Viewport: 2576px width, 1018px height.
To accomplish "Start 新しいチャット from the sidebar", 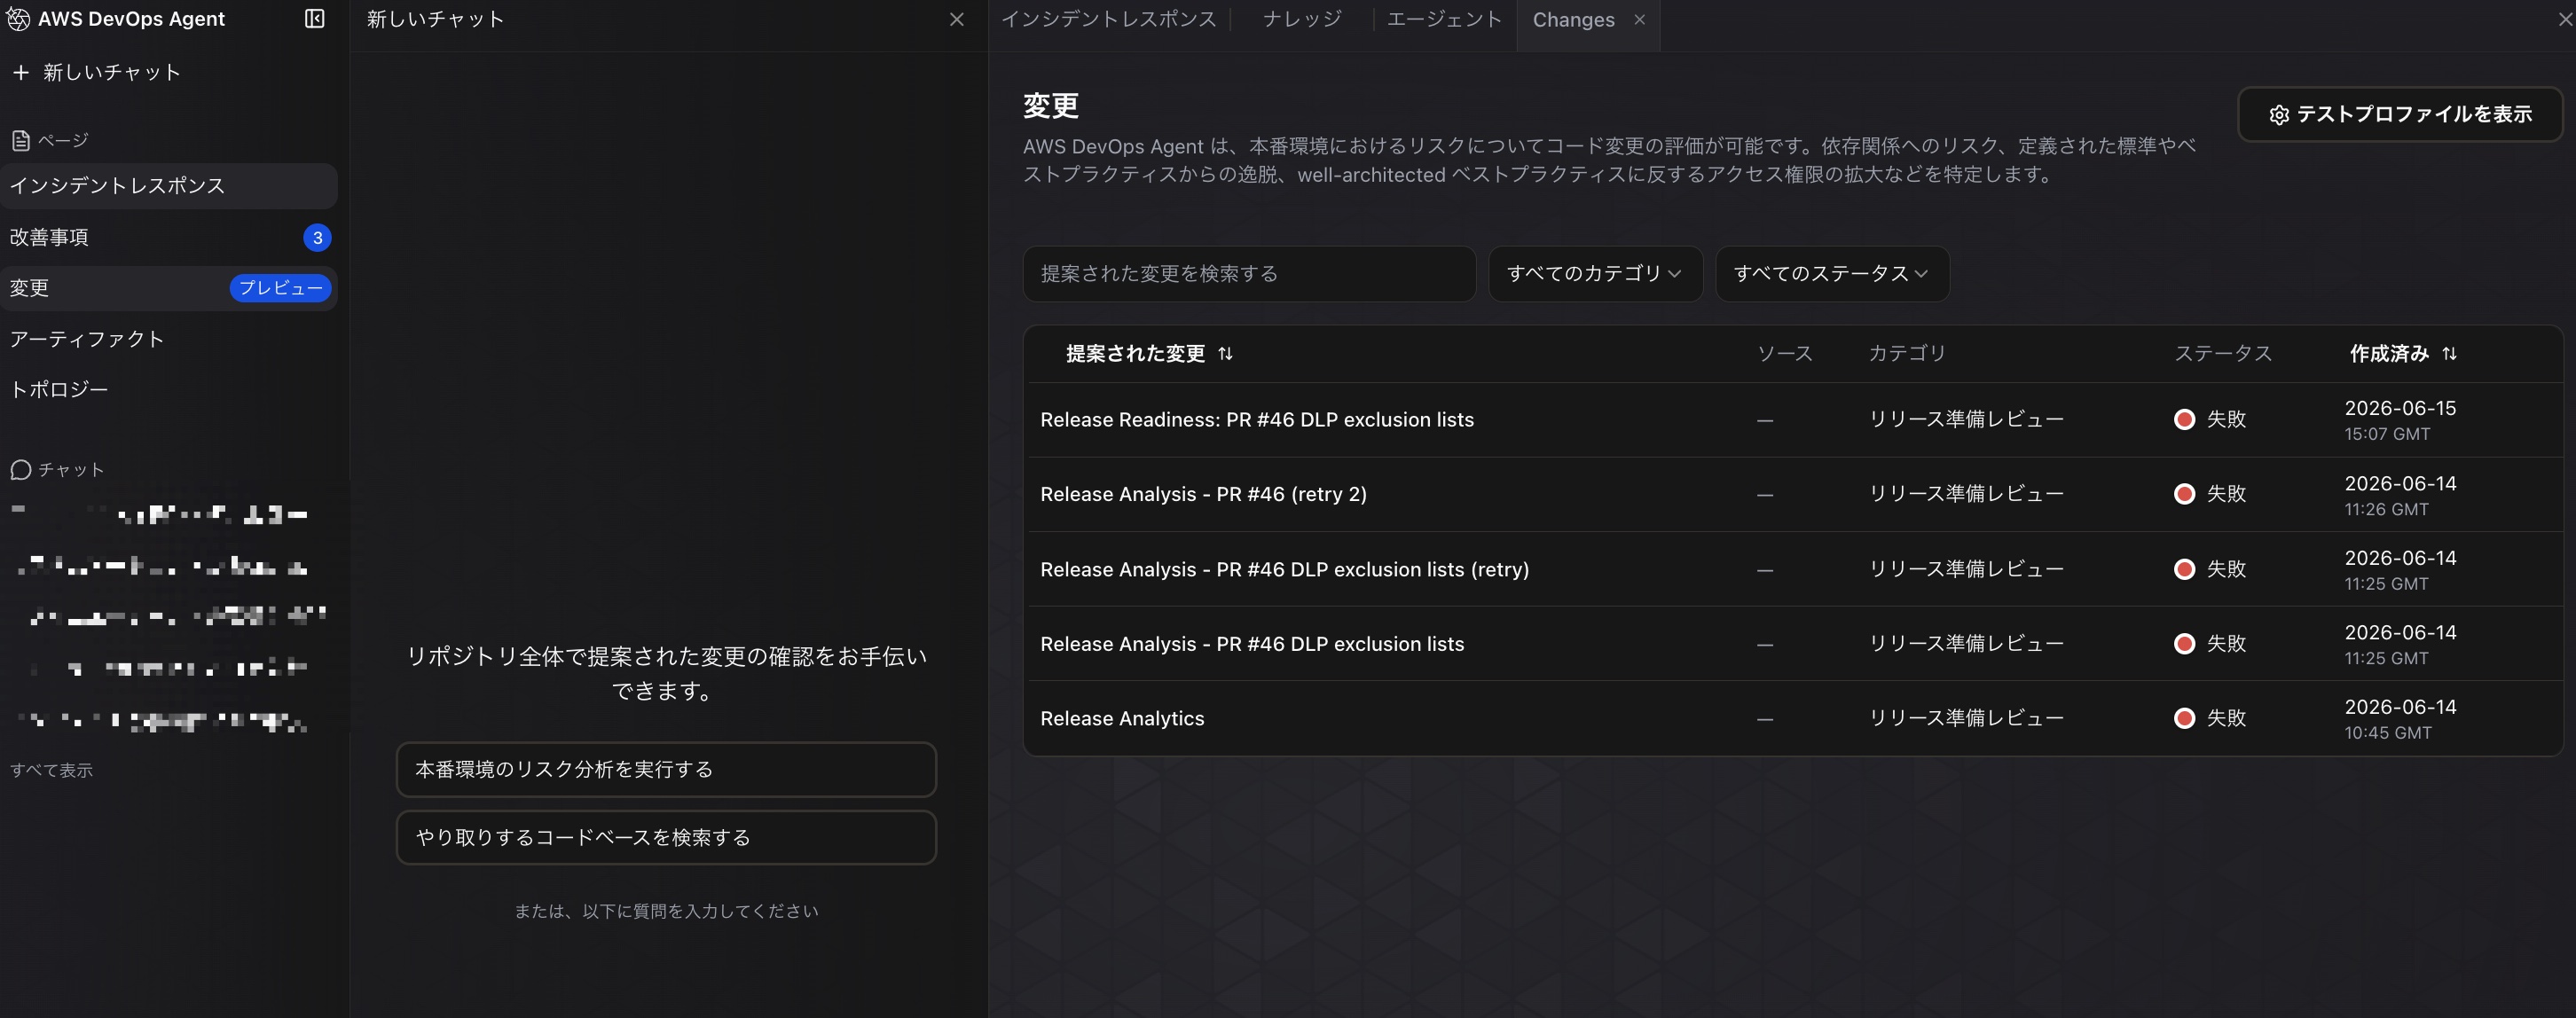I will (x=96, y=72).
